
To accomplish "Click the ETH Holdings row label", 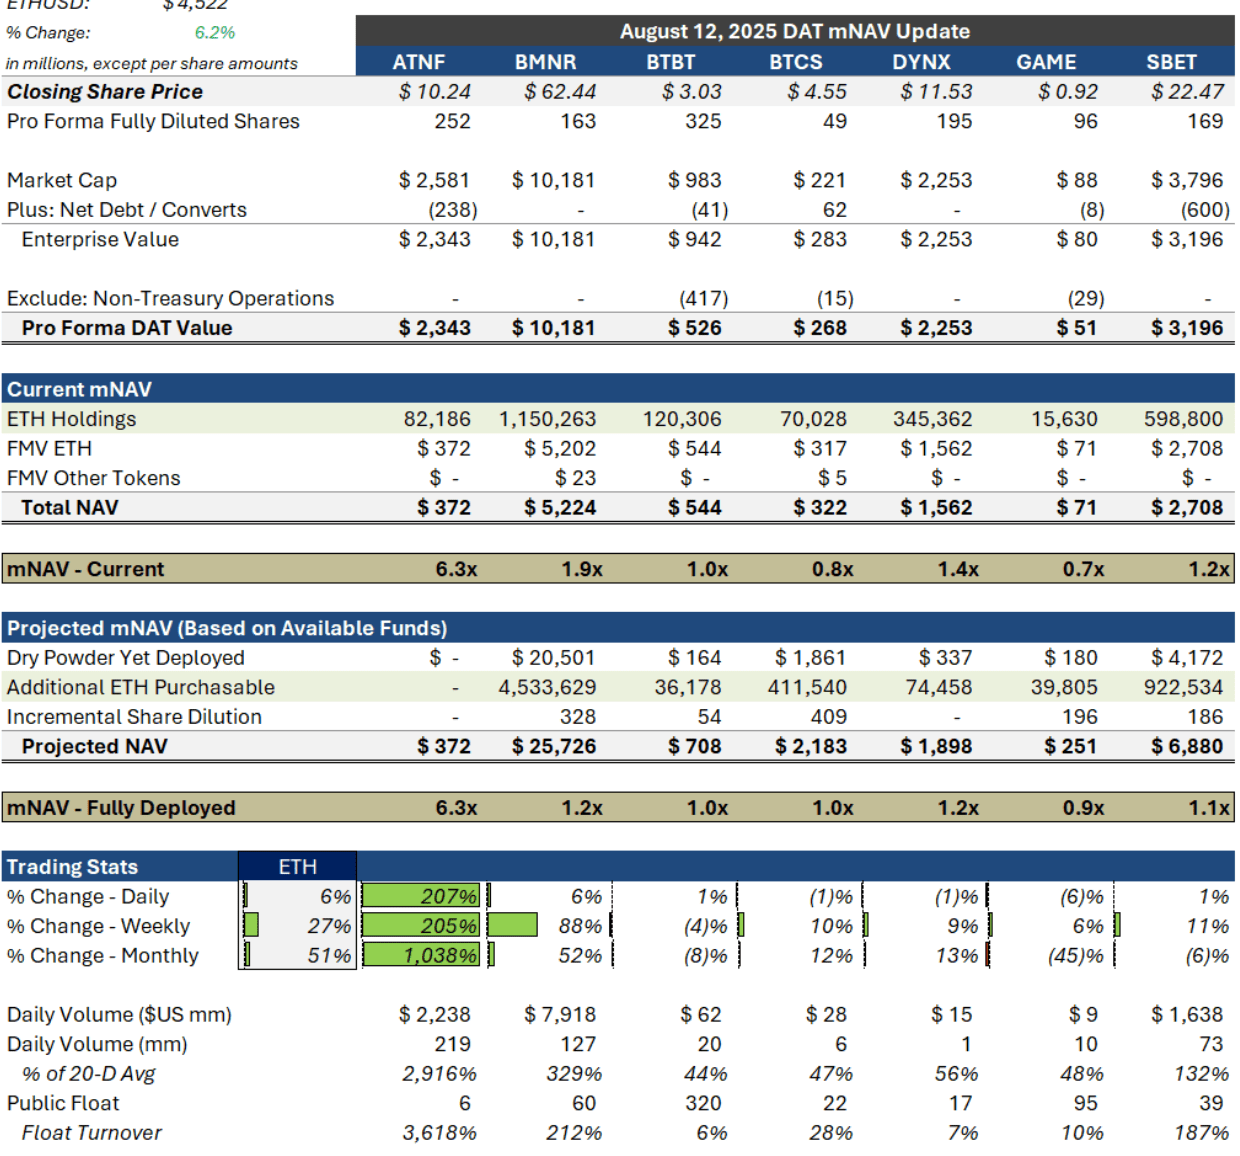I will point(71,419).
